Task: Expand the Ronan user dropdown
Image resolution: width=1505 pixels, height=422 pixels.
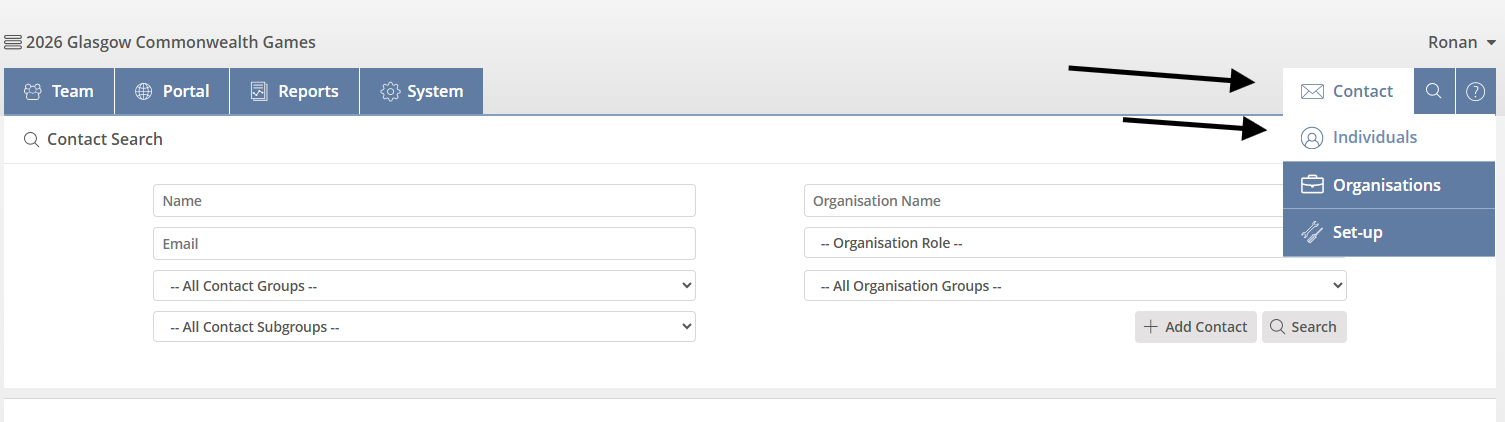Action: [1461, 42]
